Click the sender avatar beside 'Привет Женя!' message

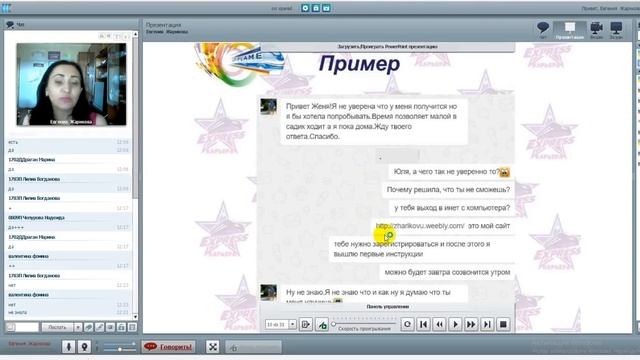(269, 107)
